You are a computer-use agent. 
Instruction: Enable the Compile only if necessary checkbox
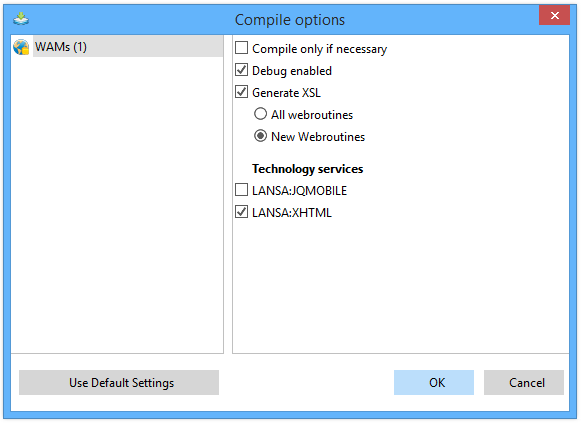tap(242, 48)
